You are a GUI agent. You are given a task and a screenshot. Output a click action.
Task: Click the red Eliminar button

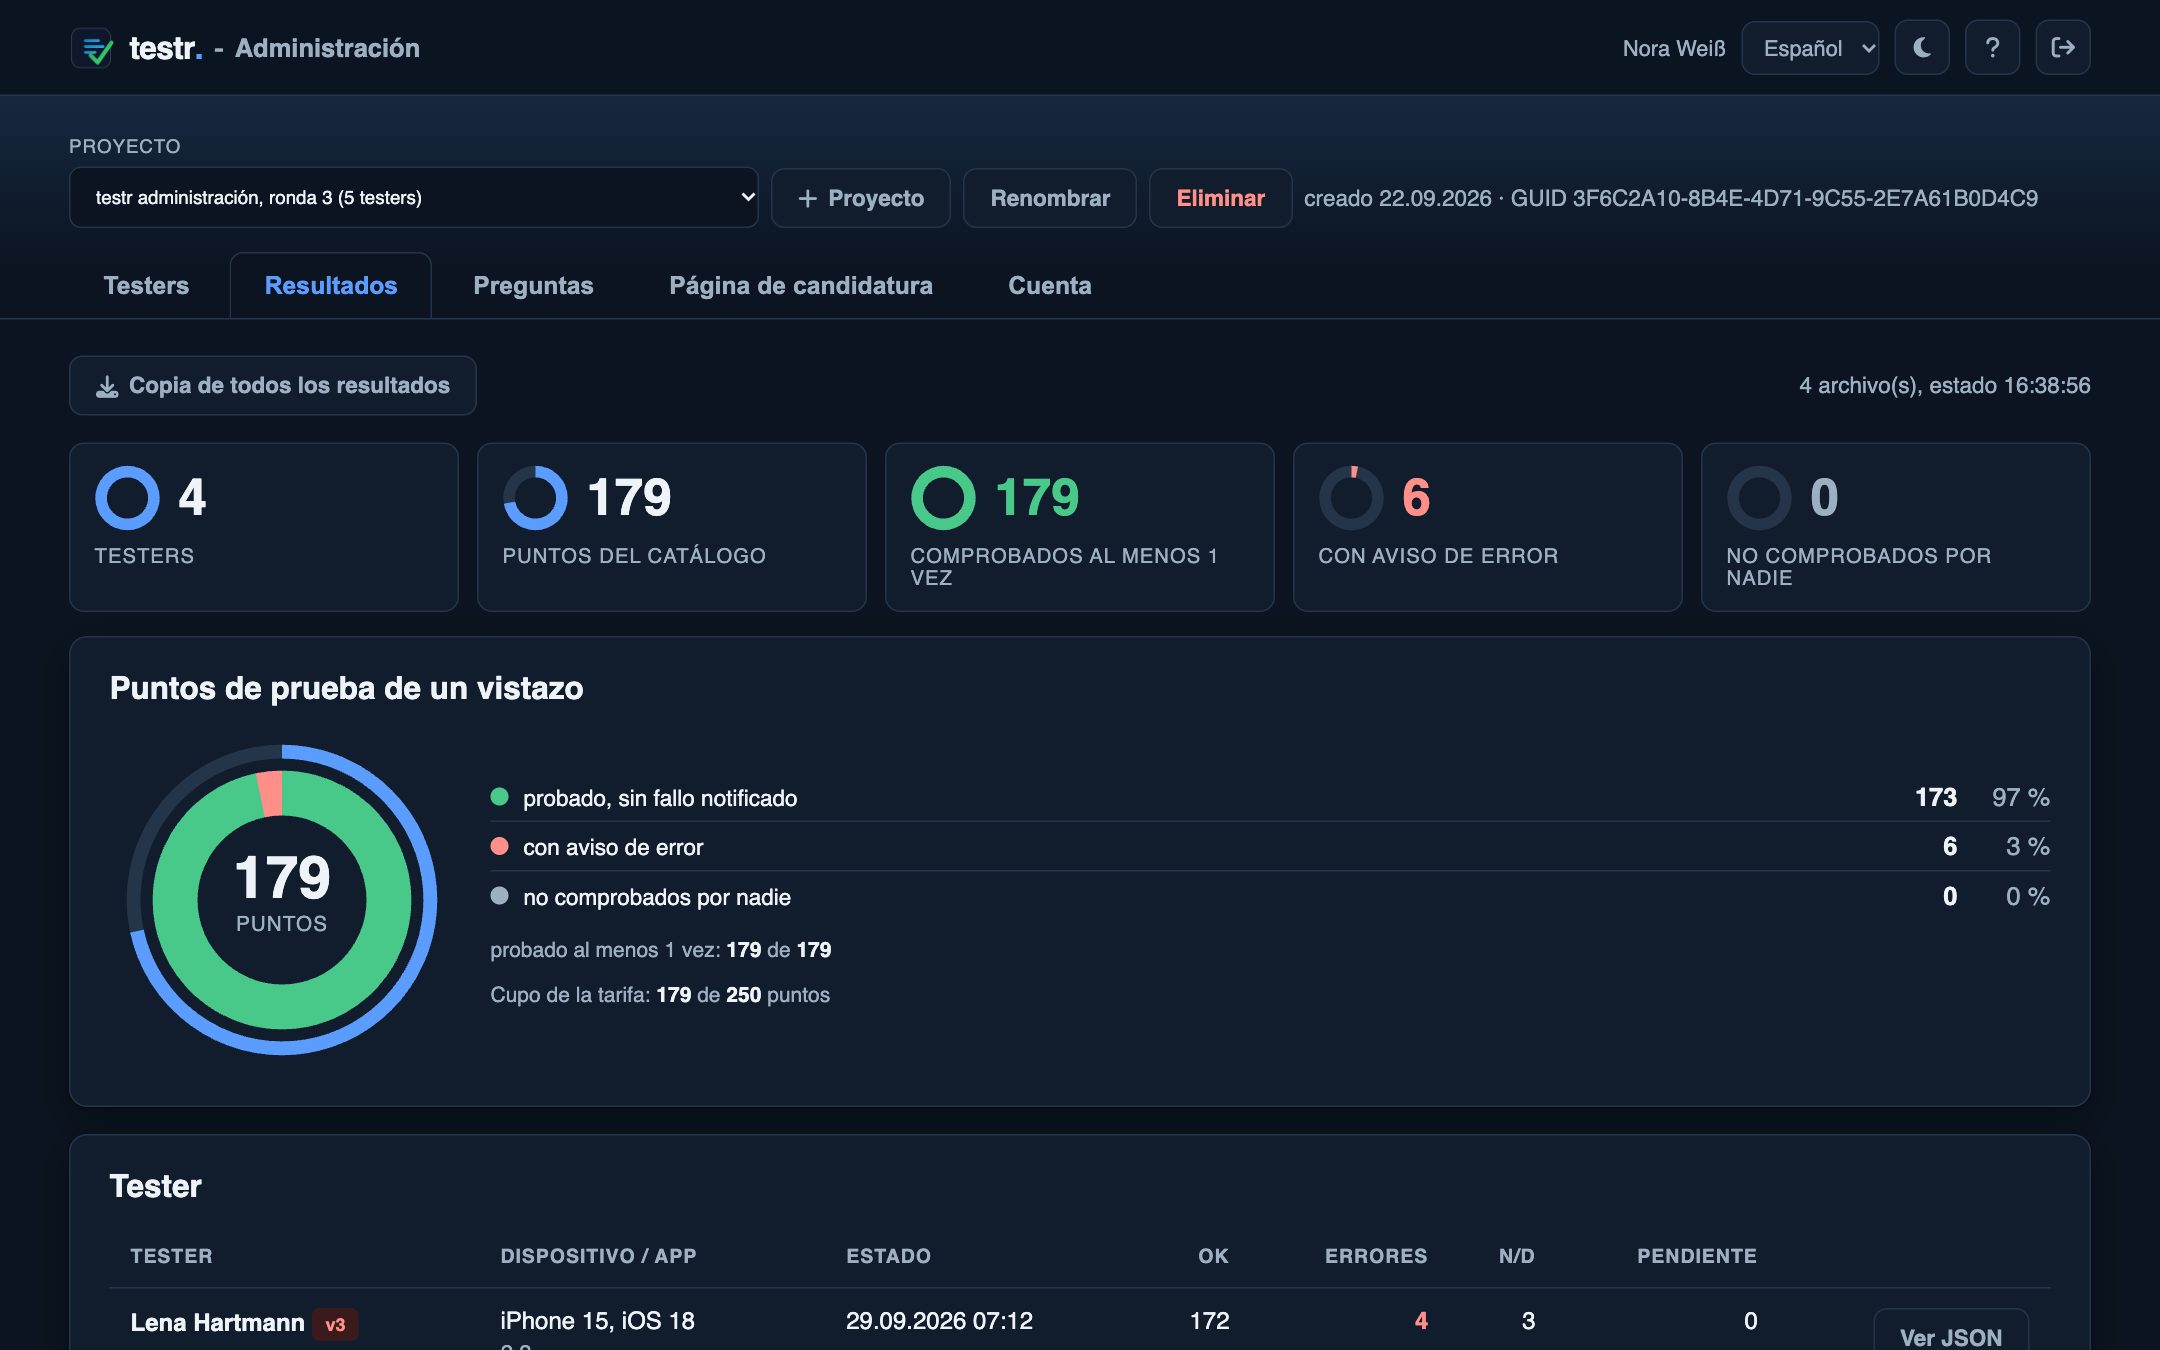pyautogui.click(x=1220, y=198)
